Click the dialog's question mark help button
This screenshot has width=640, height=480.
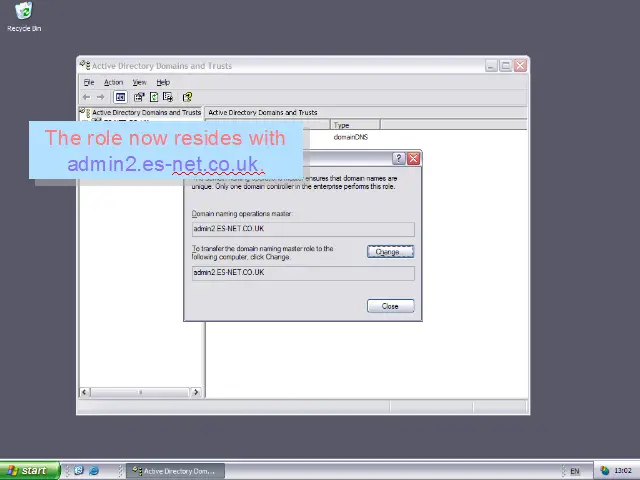click(399, 158)
